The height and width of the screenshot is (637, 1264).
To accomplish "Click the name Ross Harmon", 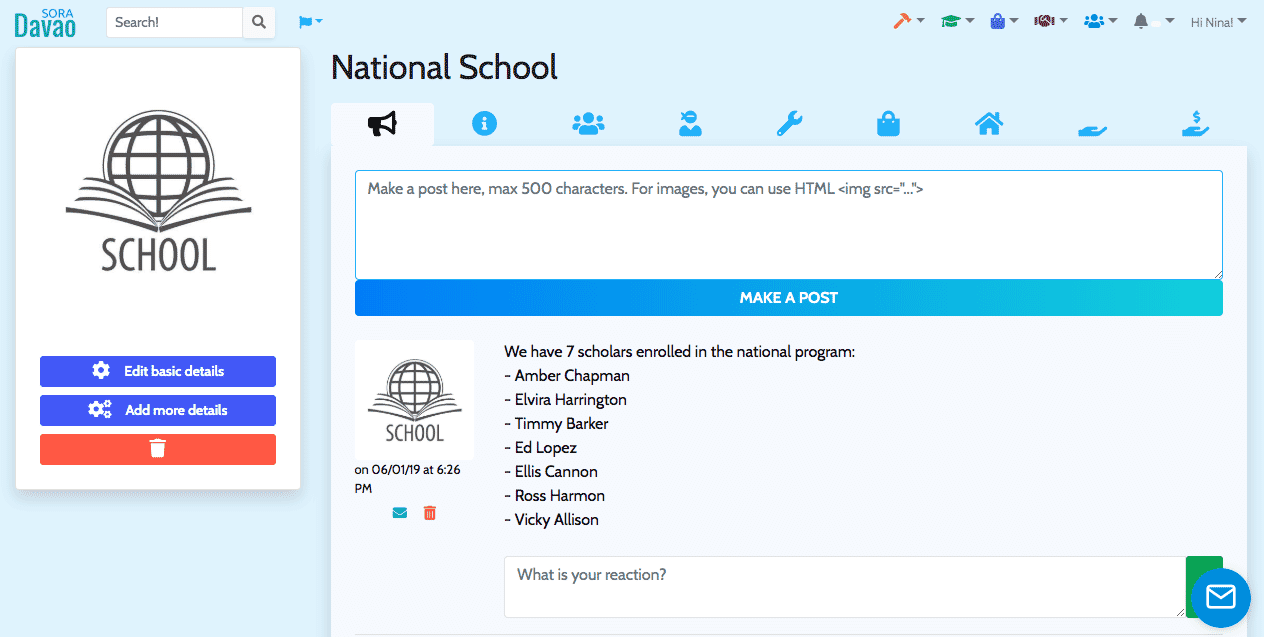I will pos(560,496).
